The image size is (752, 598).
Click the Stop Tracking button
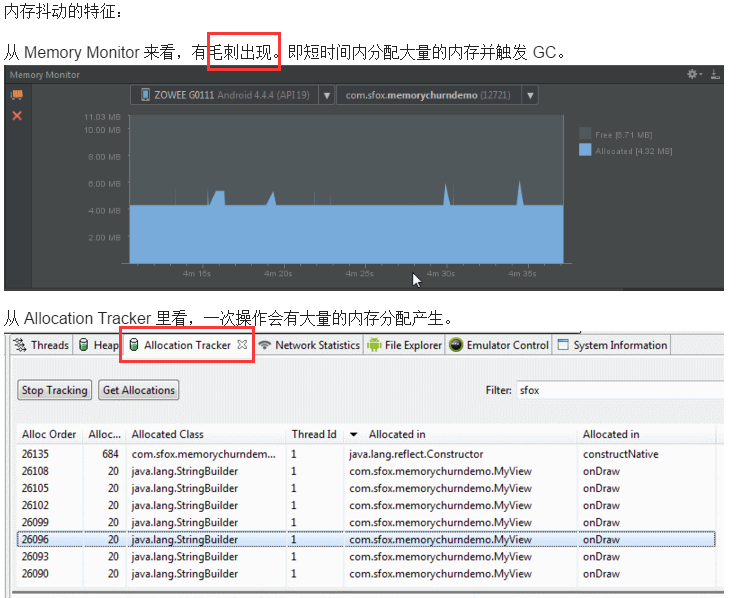coord(55,390)
